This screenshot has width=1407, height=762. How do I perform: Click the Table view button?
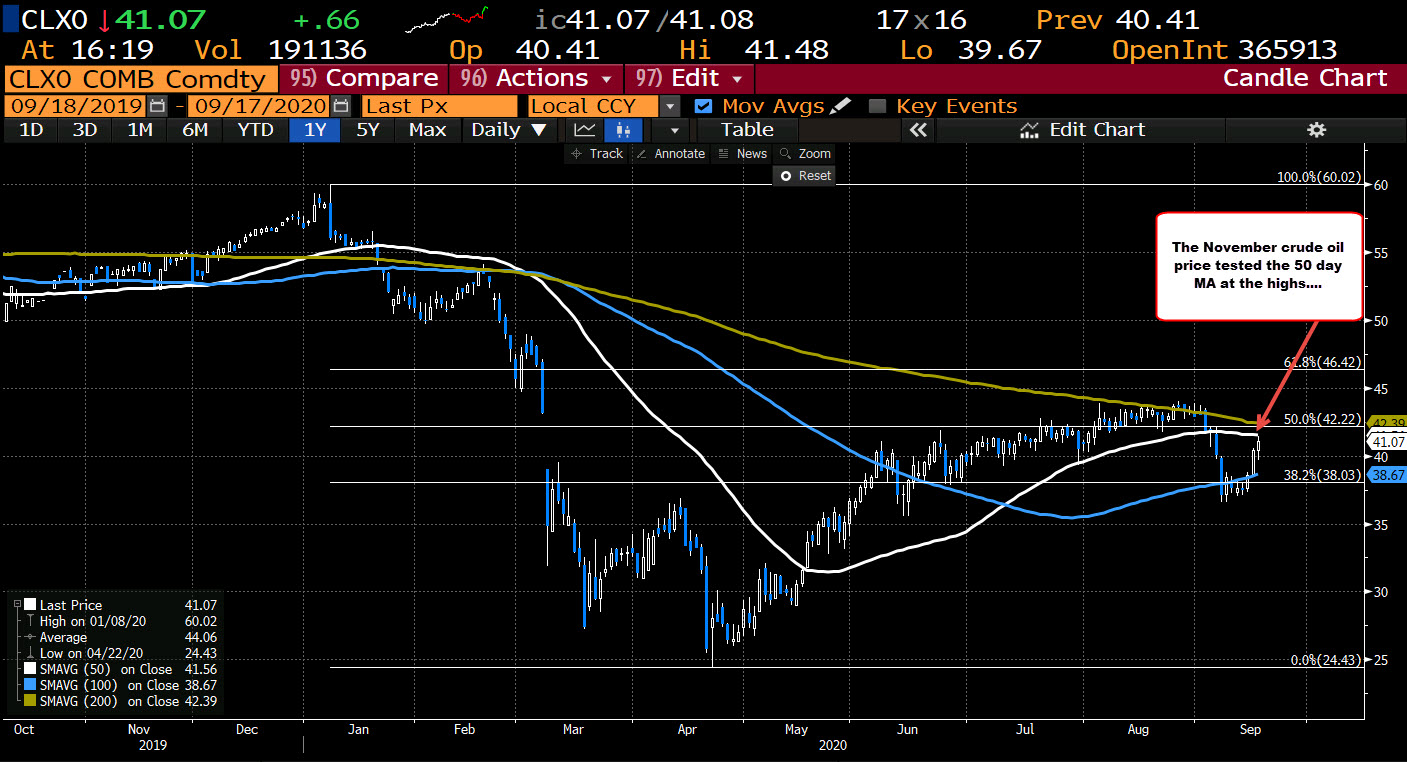(x=747, y=130)
